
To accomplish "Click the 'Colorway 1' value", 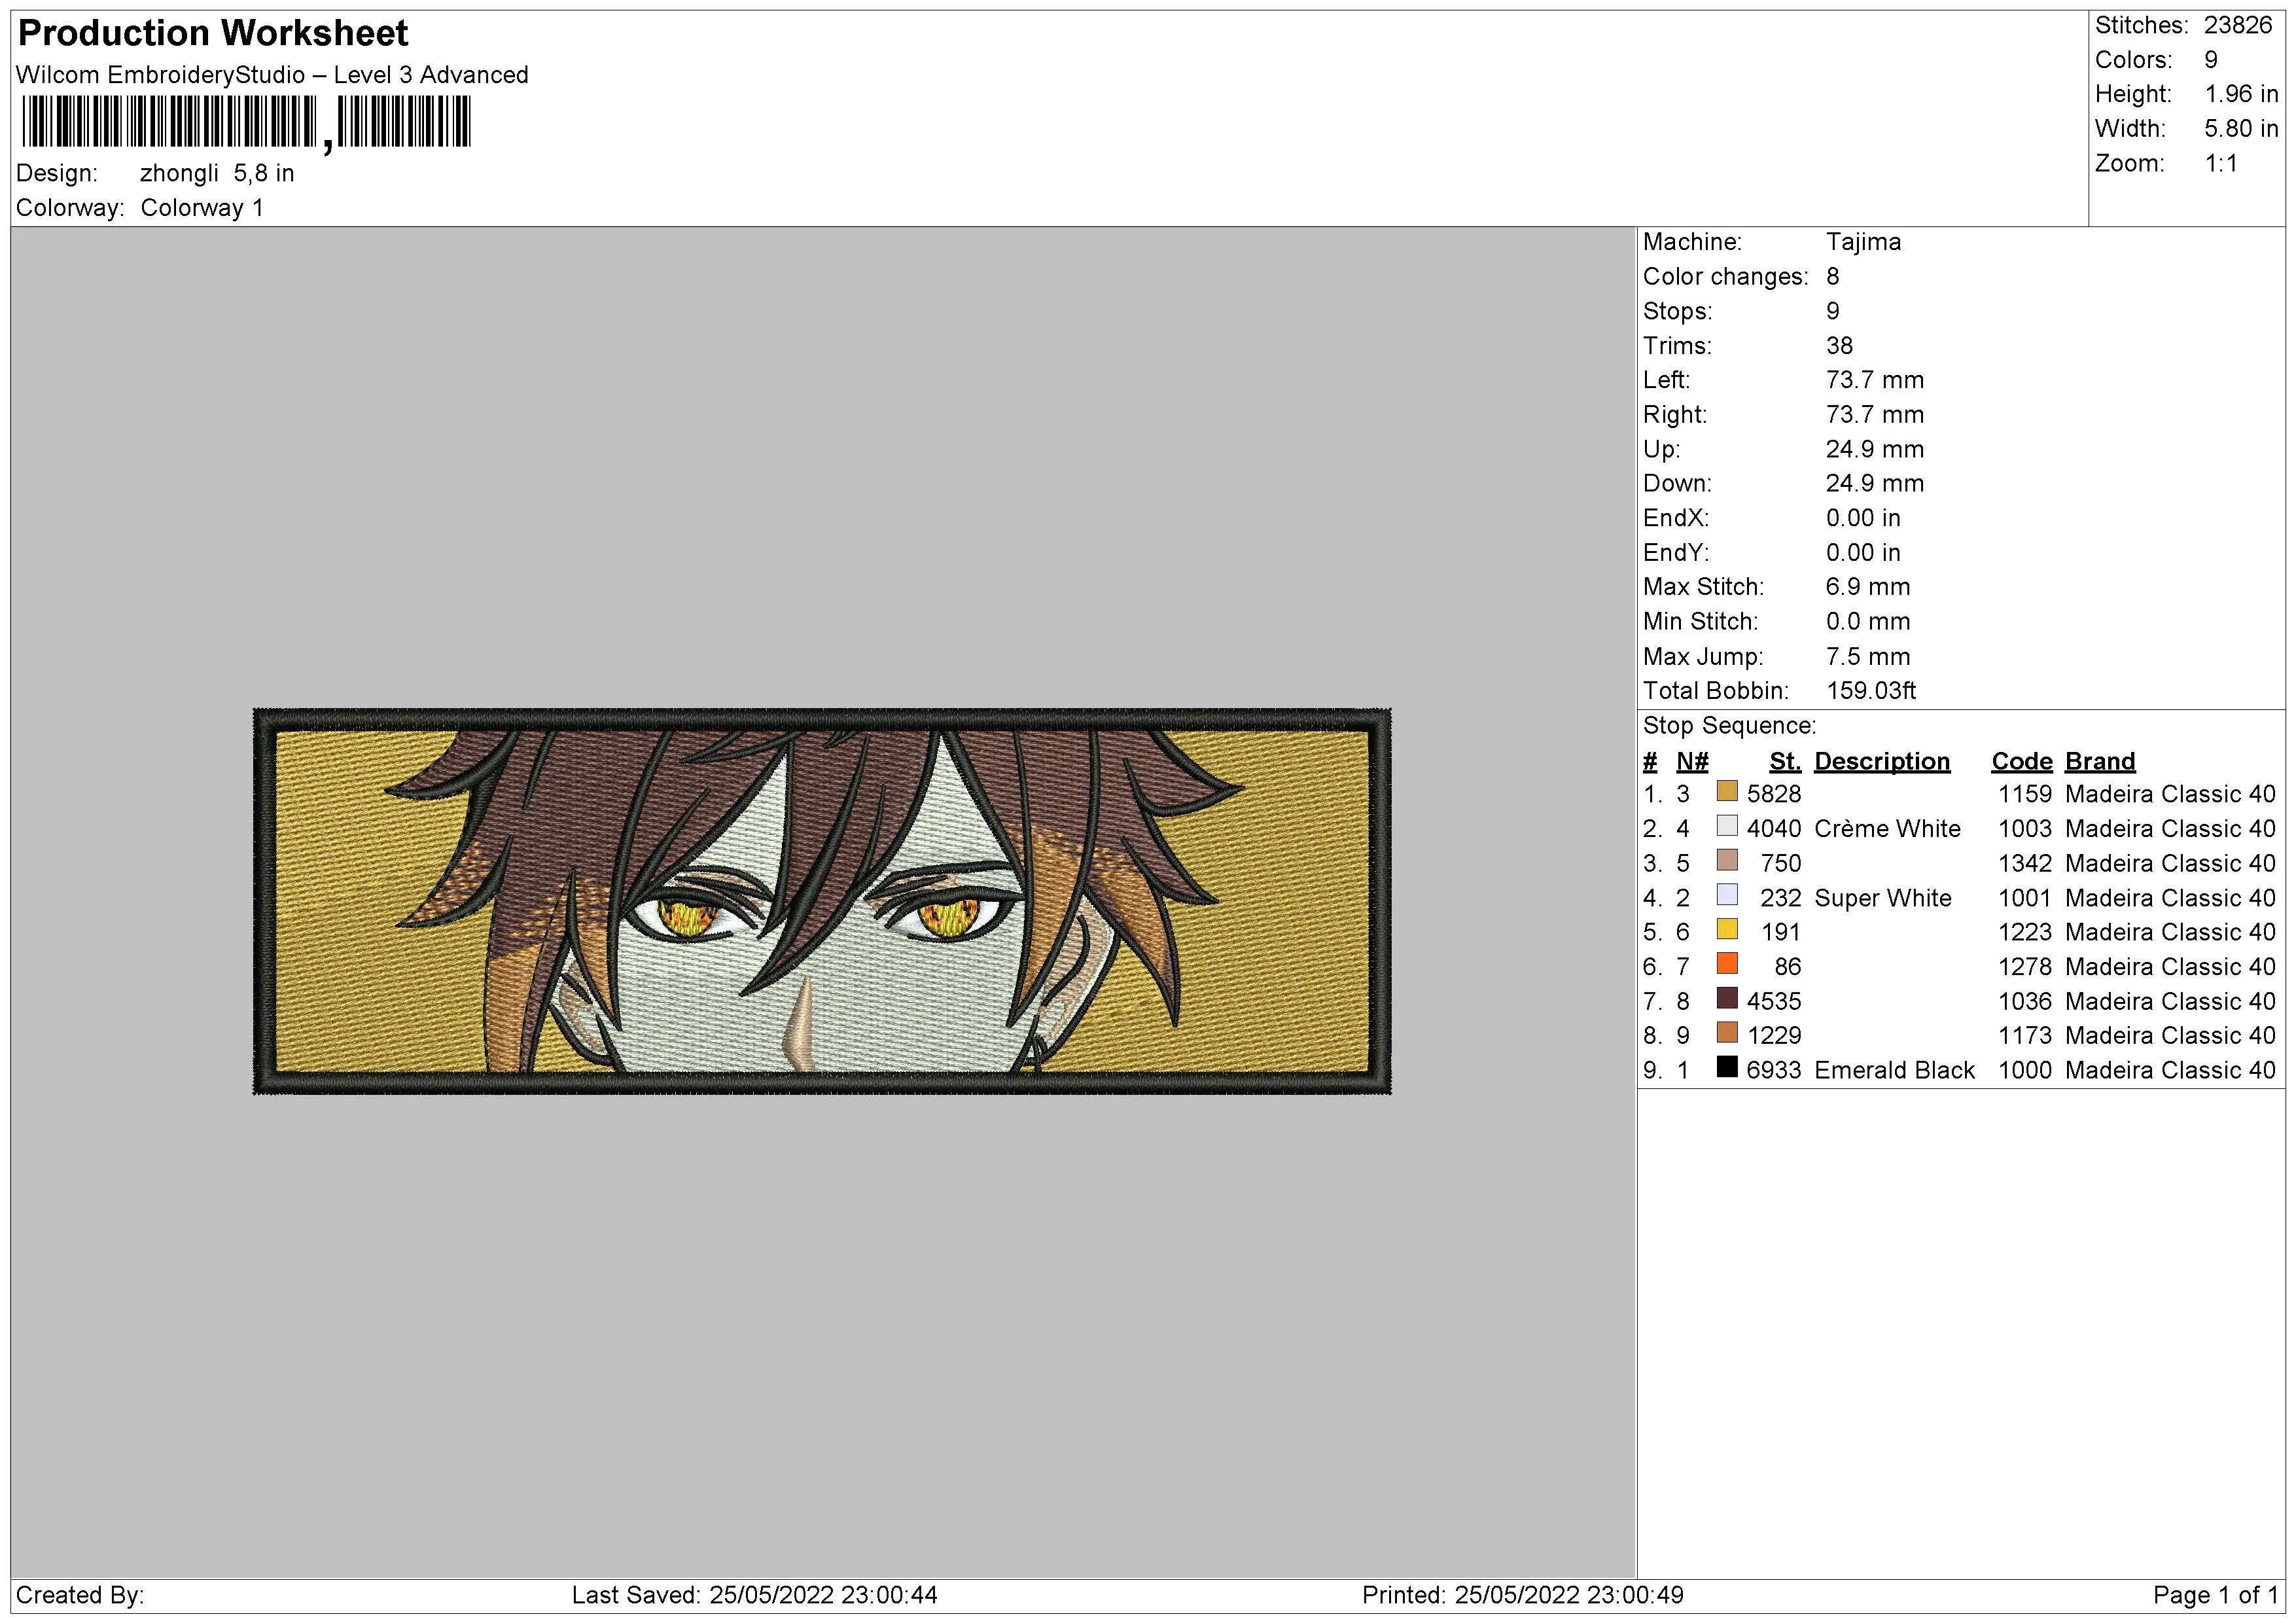I will tap(202, 208).
